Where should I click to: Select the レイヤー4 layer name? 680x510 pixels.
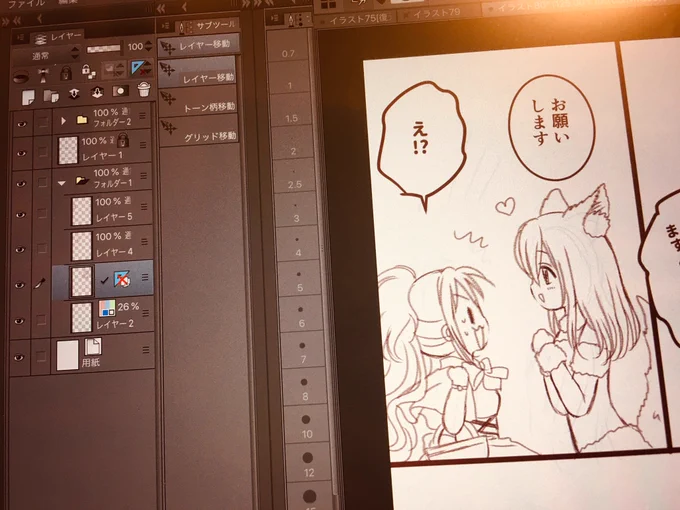tap(114, 252)
